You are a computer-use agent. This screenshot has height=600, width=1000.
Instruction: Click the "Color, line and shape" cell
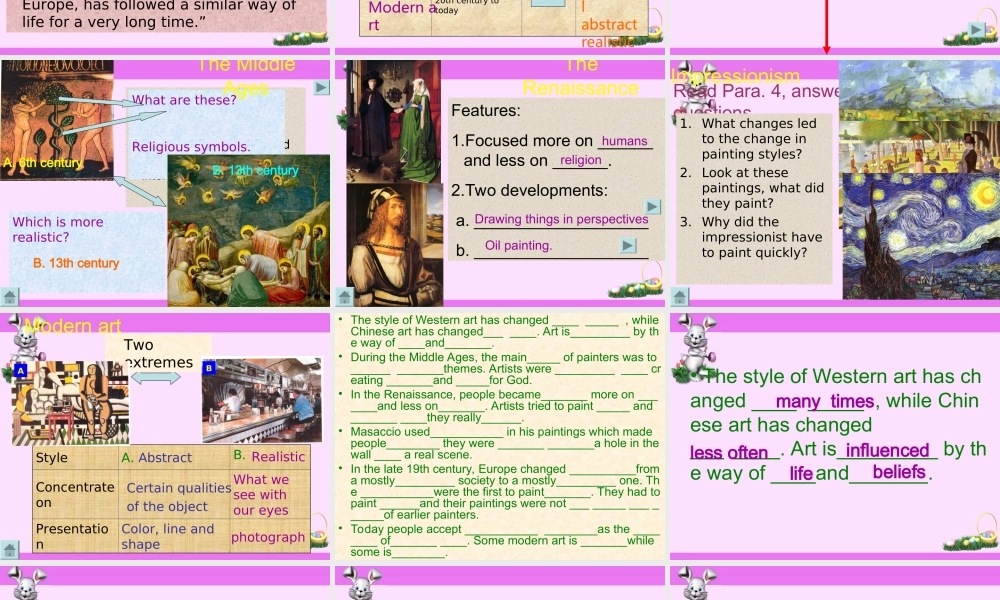click(174, 536)
